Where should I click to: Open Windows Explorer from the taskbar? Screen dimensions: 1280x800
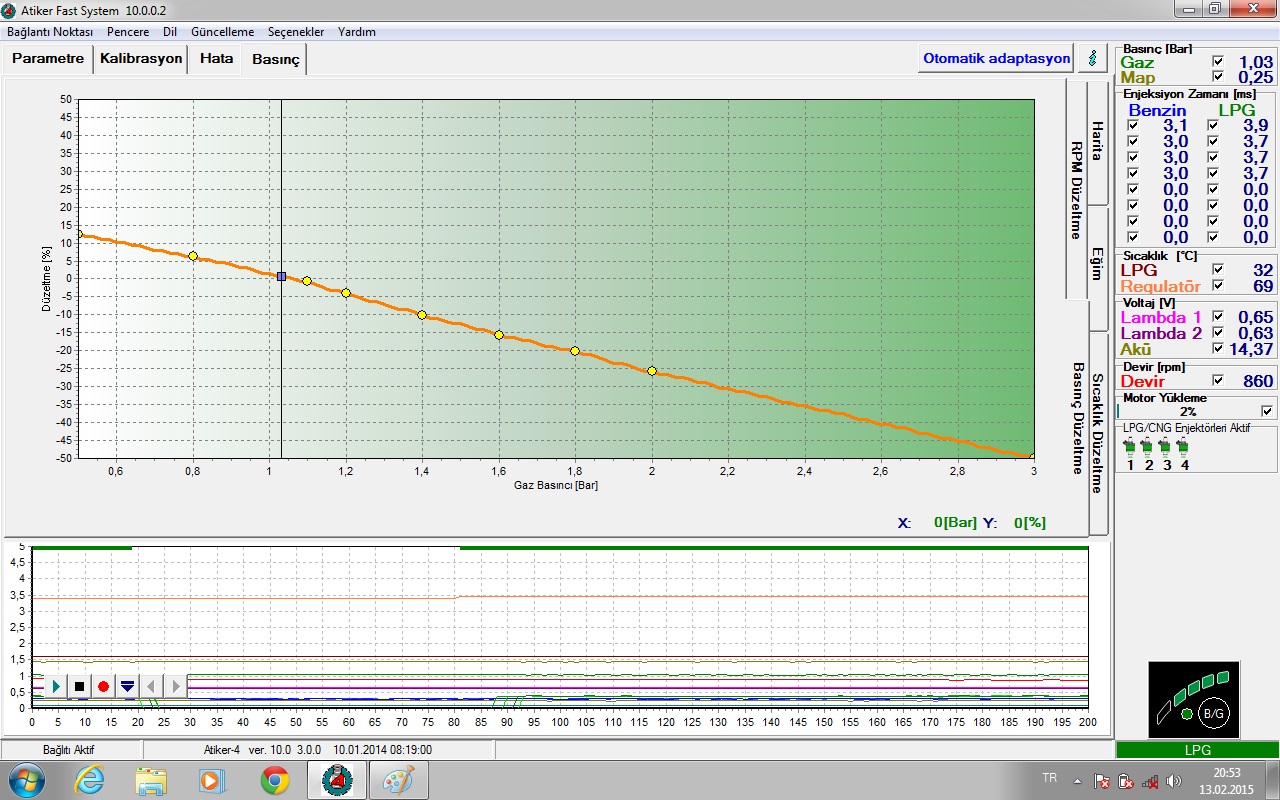(152, 780)
